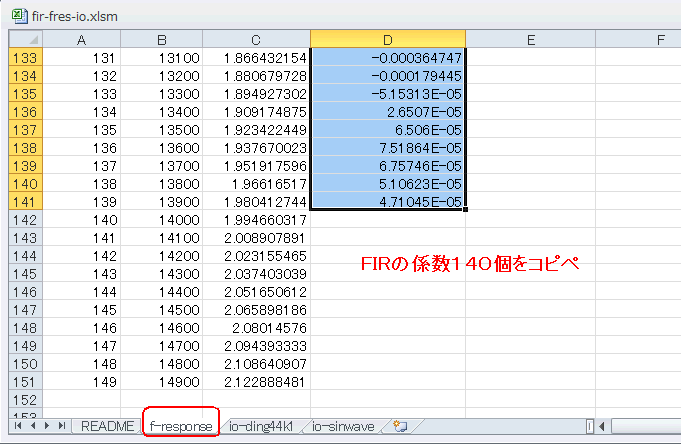The width and height of the screenshot is (681, 444).
Task: Click cell containing 4.71045E-05
Action: [x=388, y=202]
